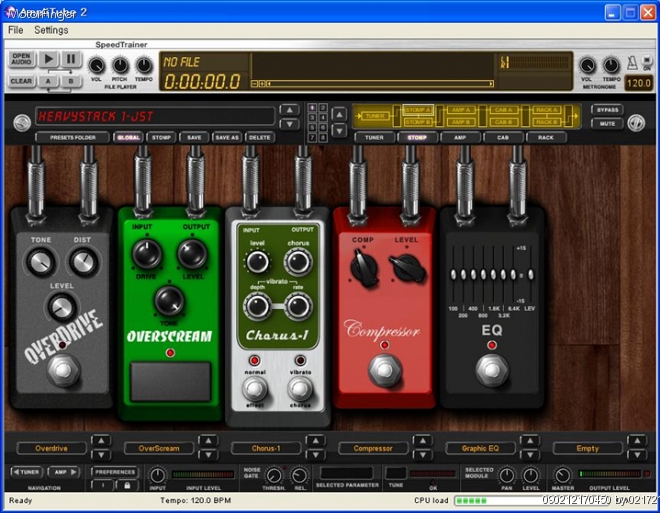Open the File menu
This screenshot has width=660, height=513.
click(16, 30)
